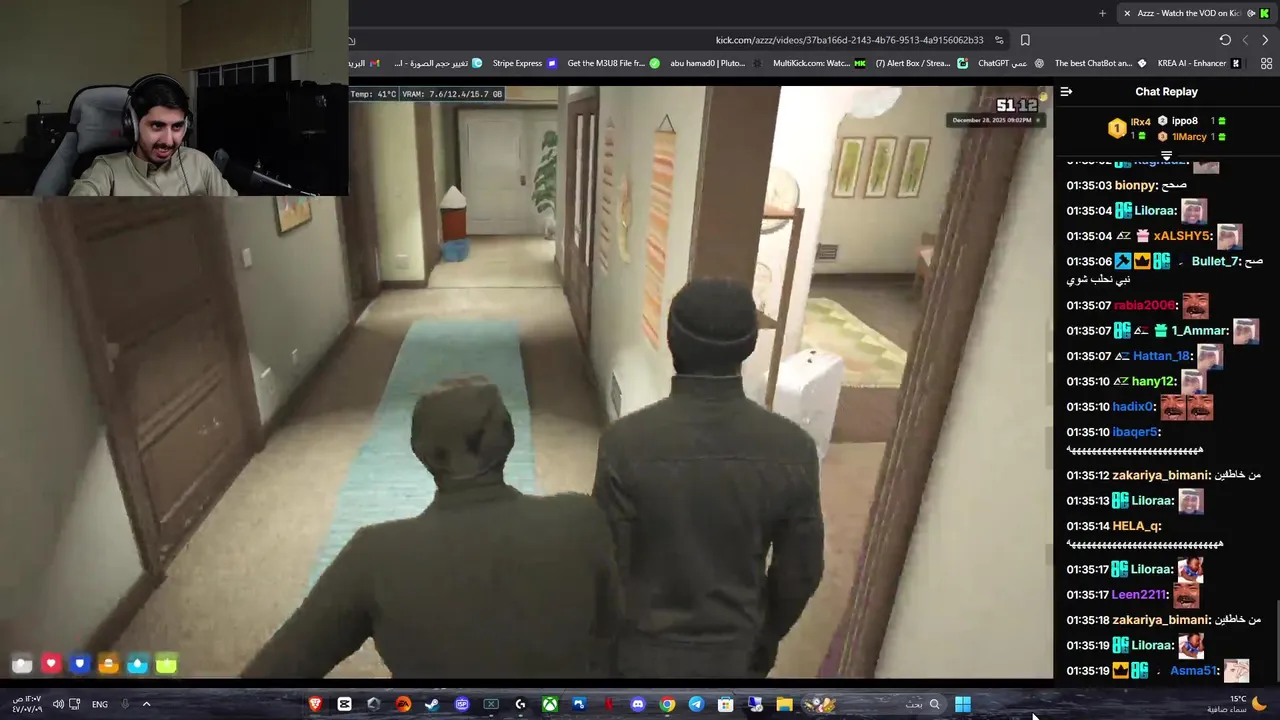Open Microsoft Store taskbar icon

coord(726,704)
